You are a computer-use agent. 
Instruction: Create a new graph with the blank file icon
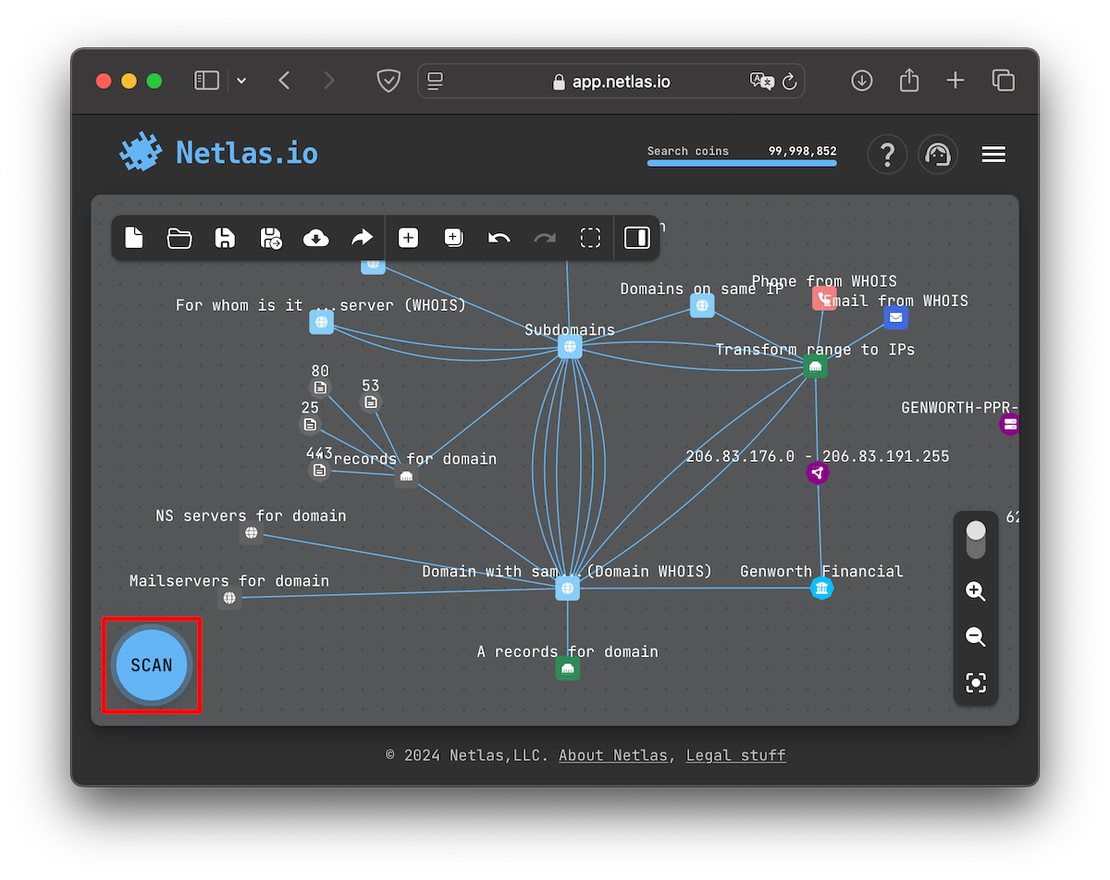pos(134,238)
